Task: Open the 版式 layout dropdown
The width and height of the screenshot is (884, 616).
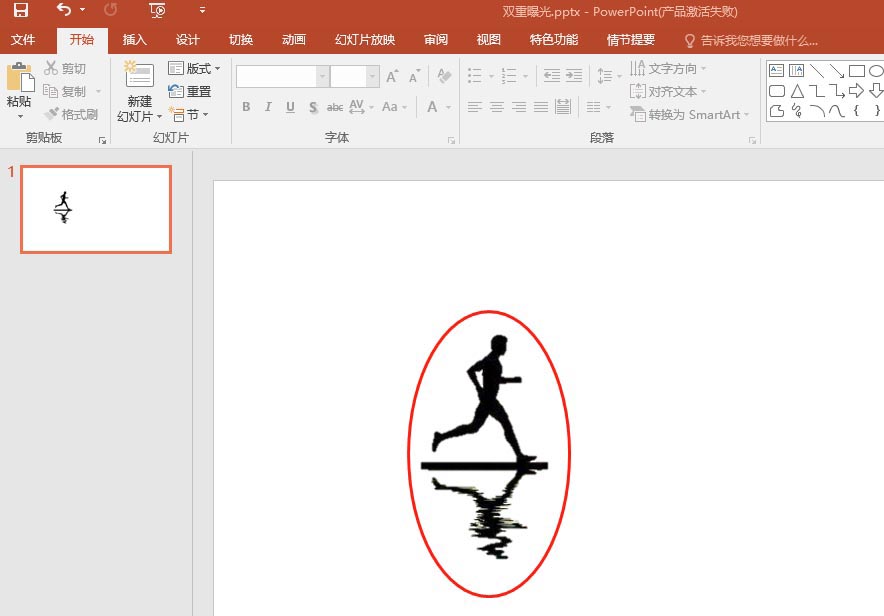Action: point(194,68)
